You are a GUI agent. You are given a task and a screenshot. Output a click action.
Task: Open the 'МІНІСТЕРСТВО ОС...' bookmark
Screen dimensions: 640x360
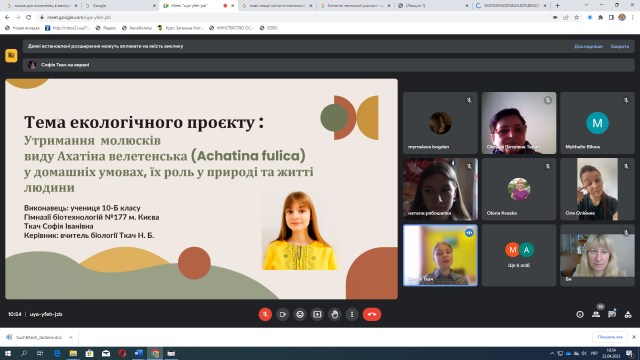point(231,28)
